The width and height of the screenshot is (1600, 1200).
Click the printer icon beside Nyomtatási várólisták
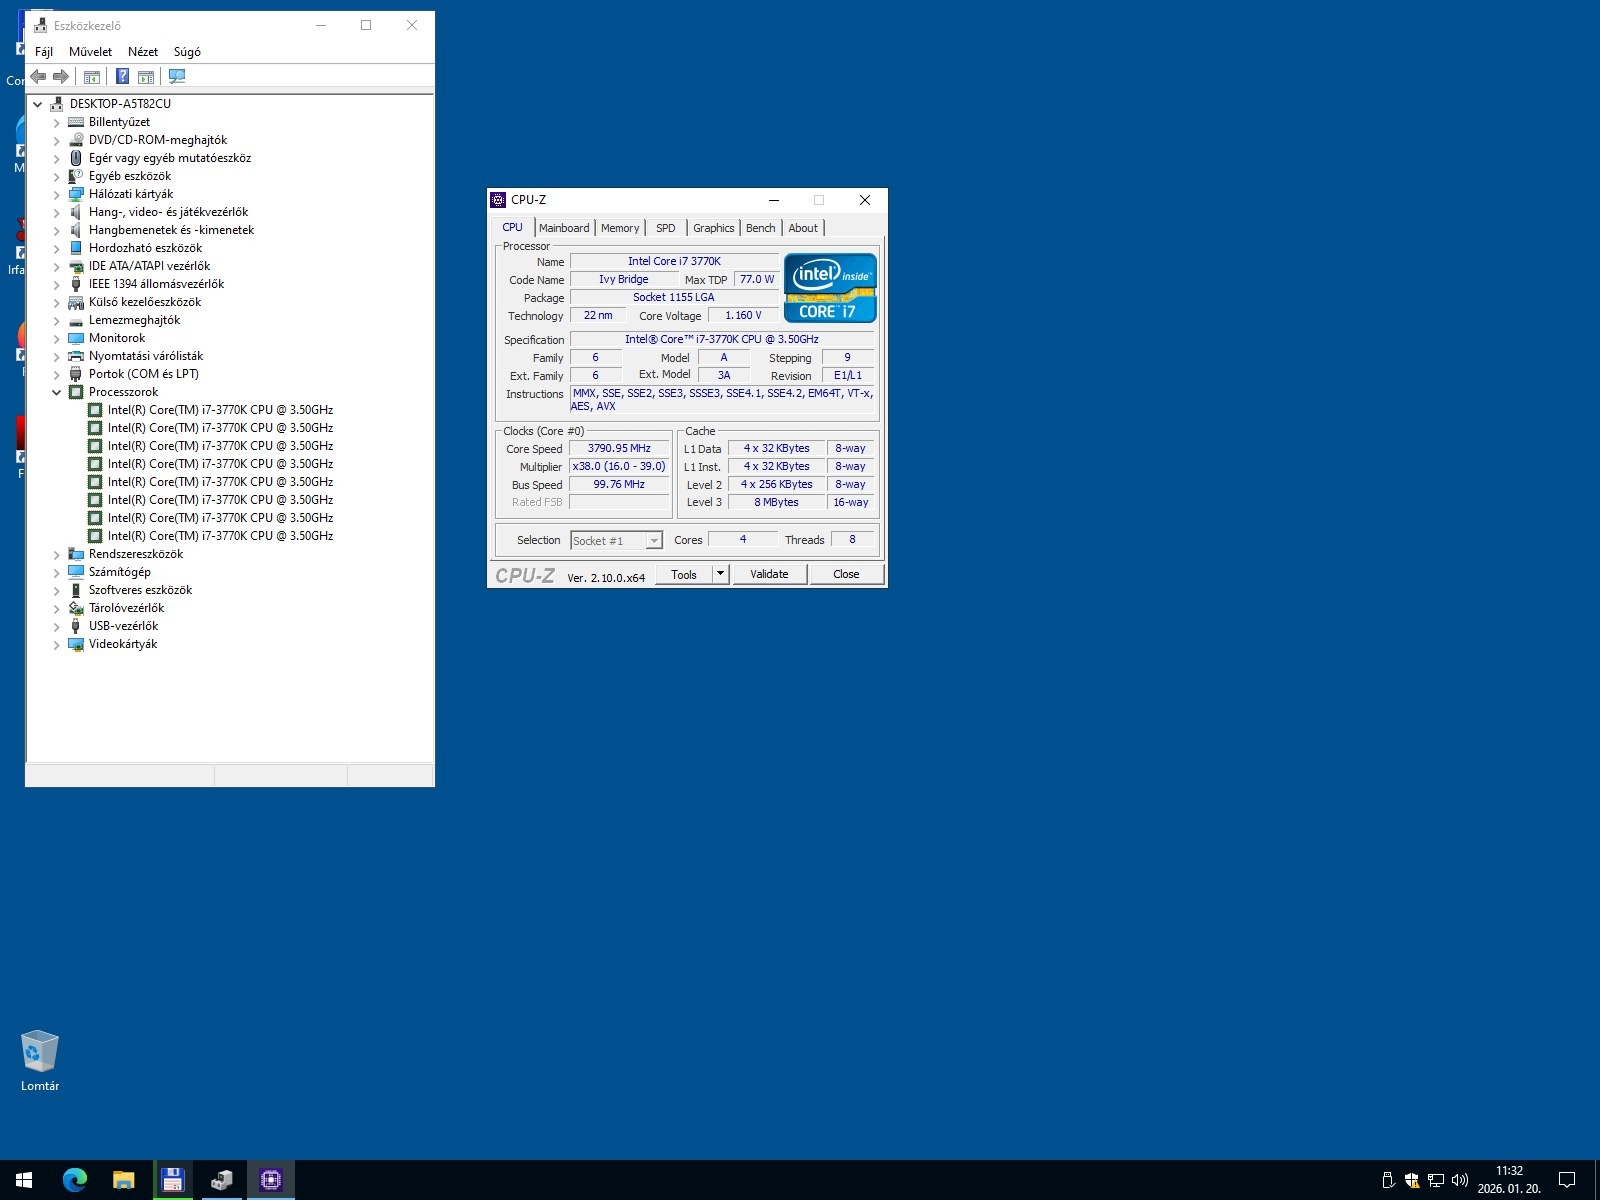point(76,356)
